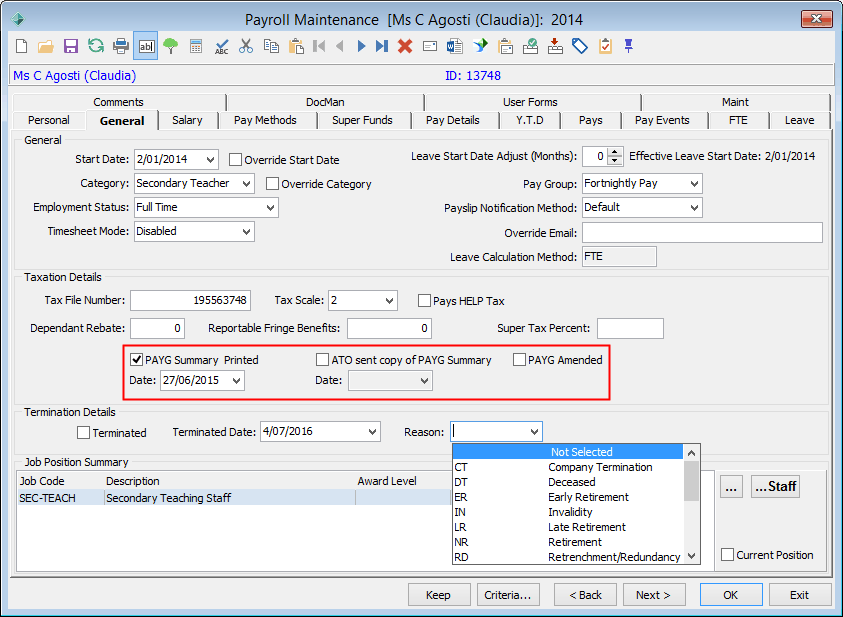Screen dimensions: 843x617
Task: Toggle the Current Position checkbox
Action: [x=727, y=555]
